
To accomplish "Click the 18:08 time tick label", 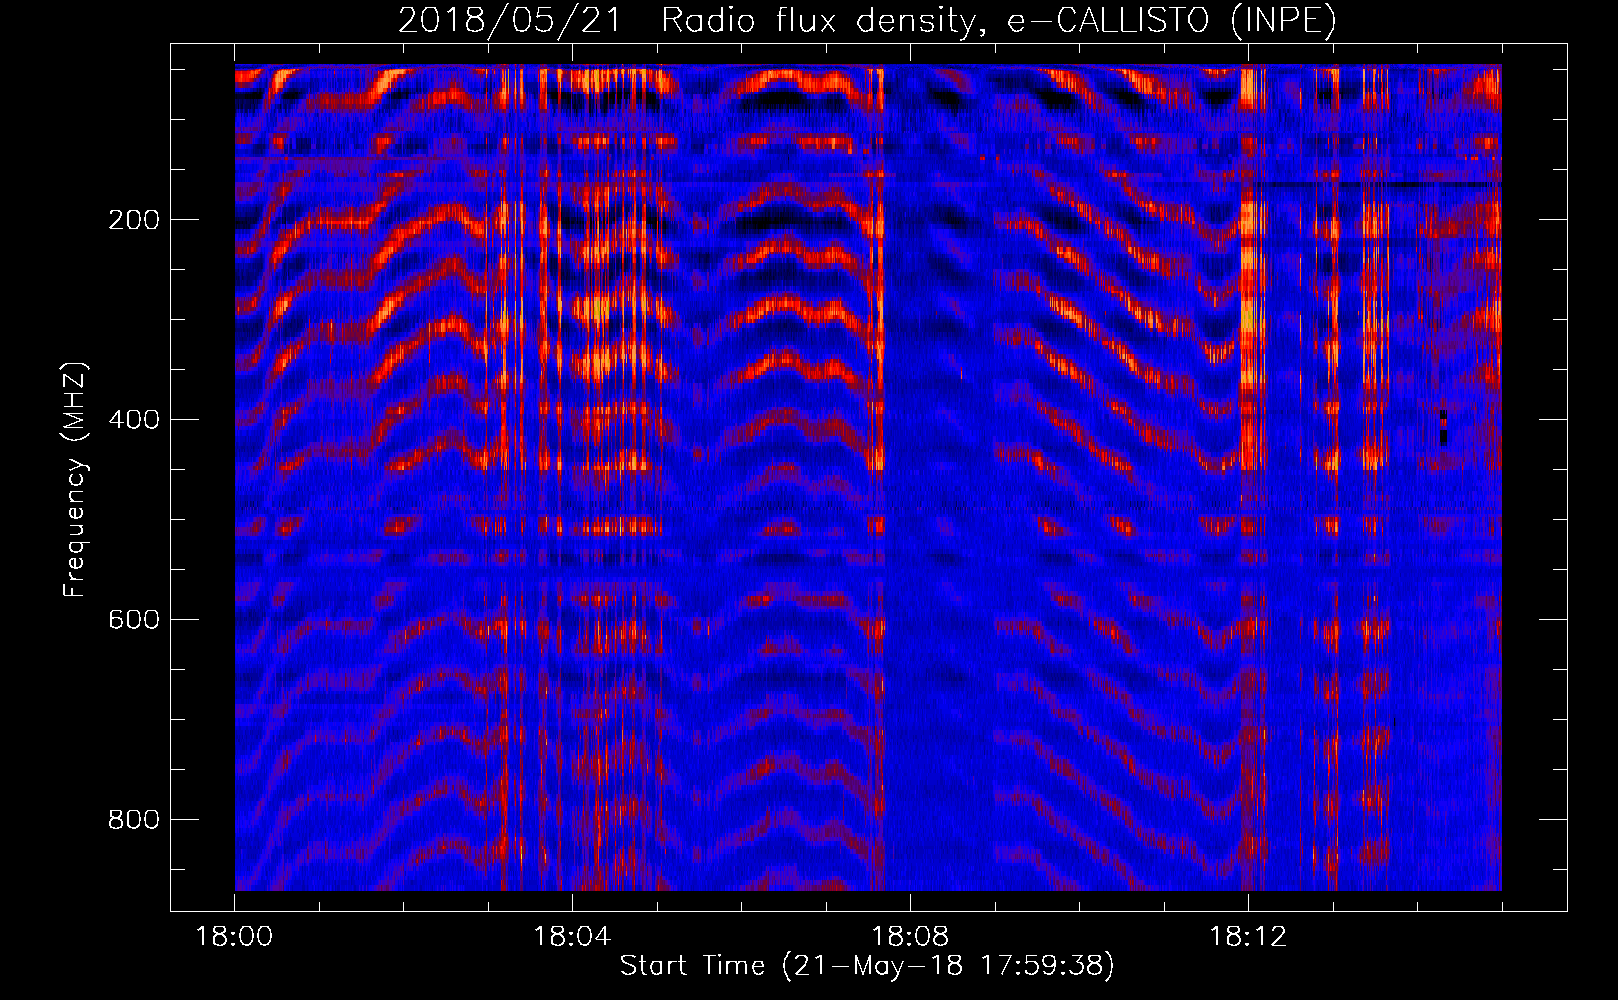I will pyautogui.click(x=910, y=937).
